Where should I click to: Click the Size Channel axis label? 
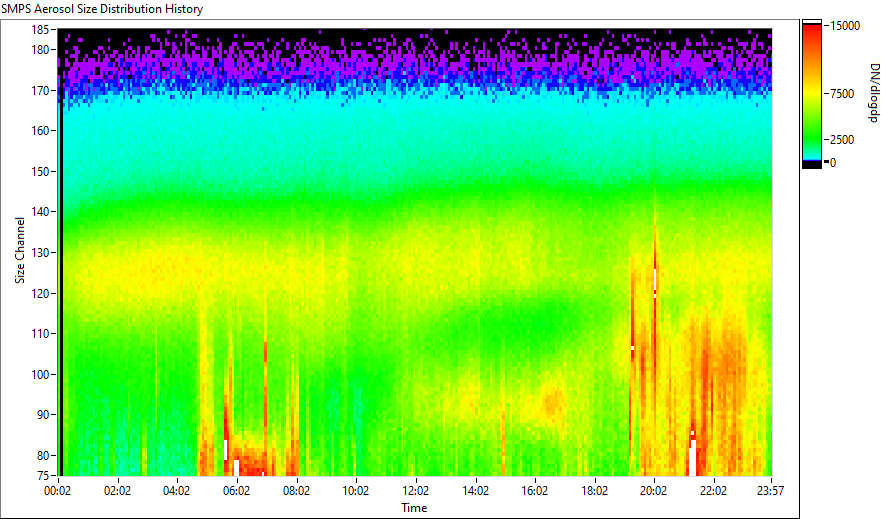pos(20,250)
